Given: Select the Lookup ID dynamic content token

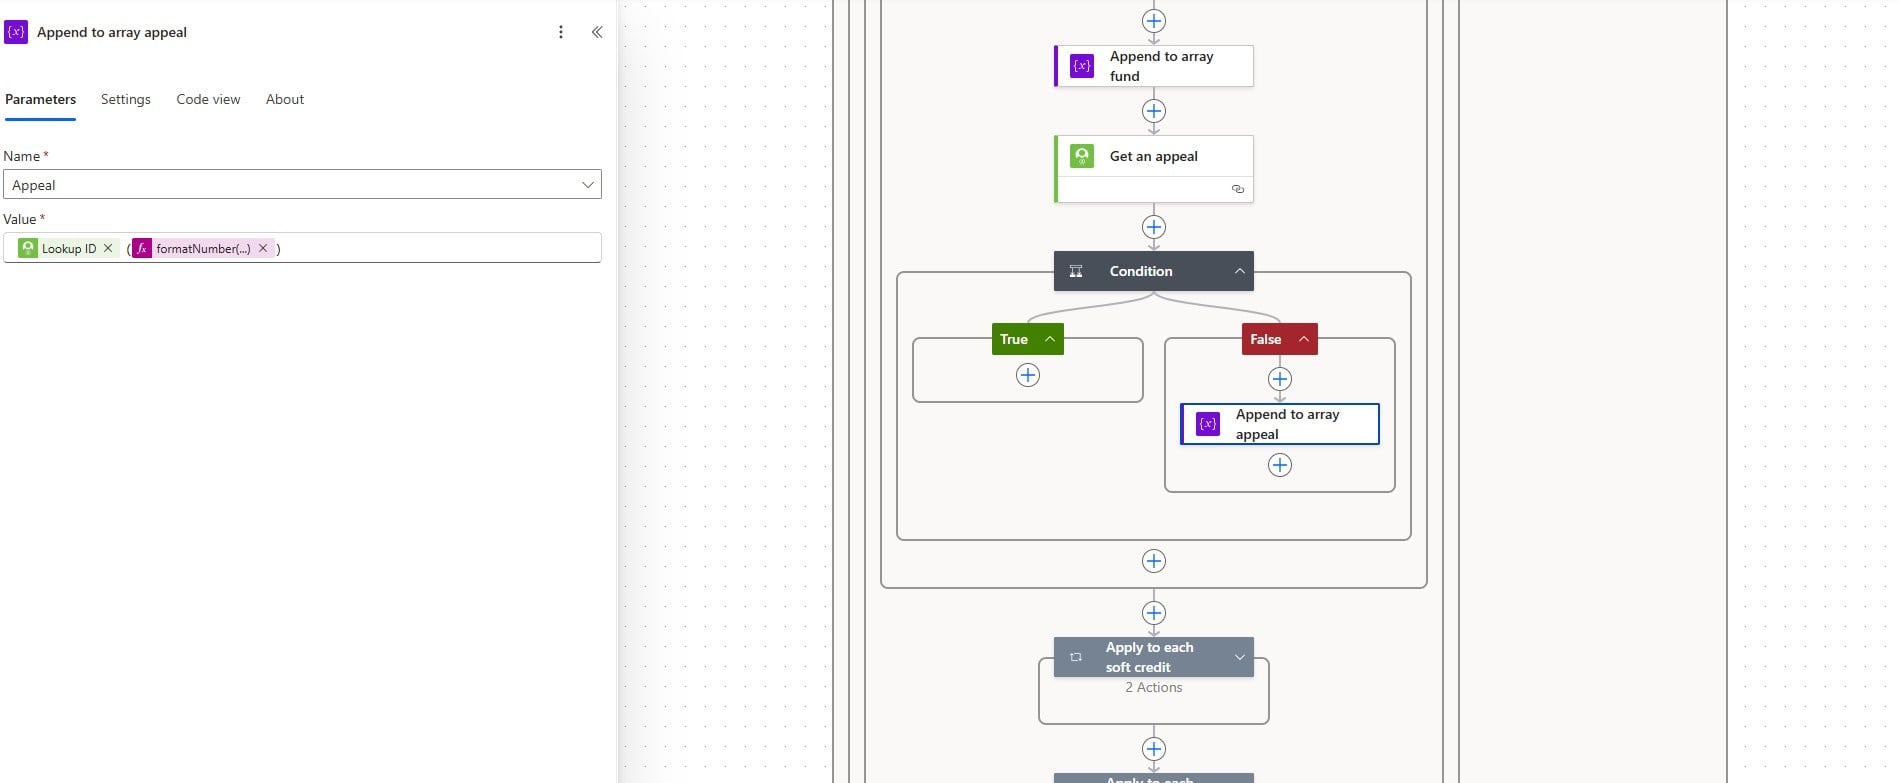Looking at the screenshot, I should (69, 248).
